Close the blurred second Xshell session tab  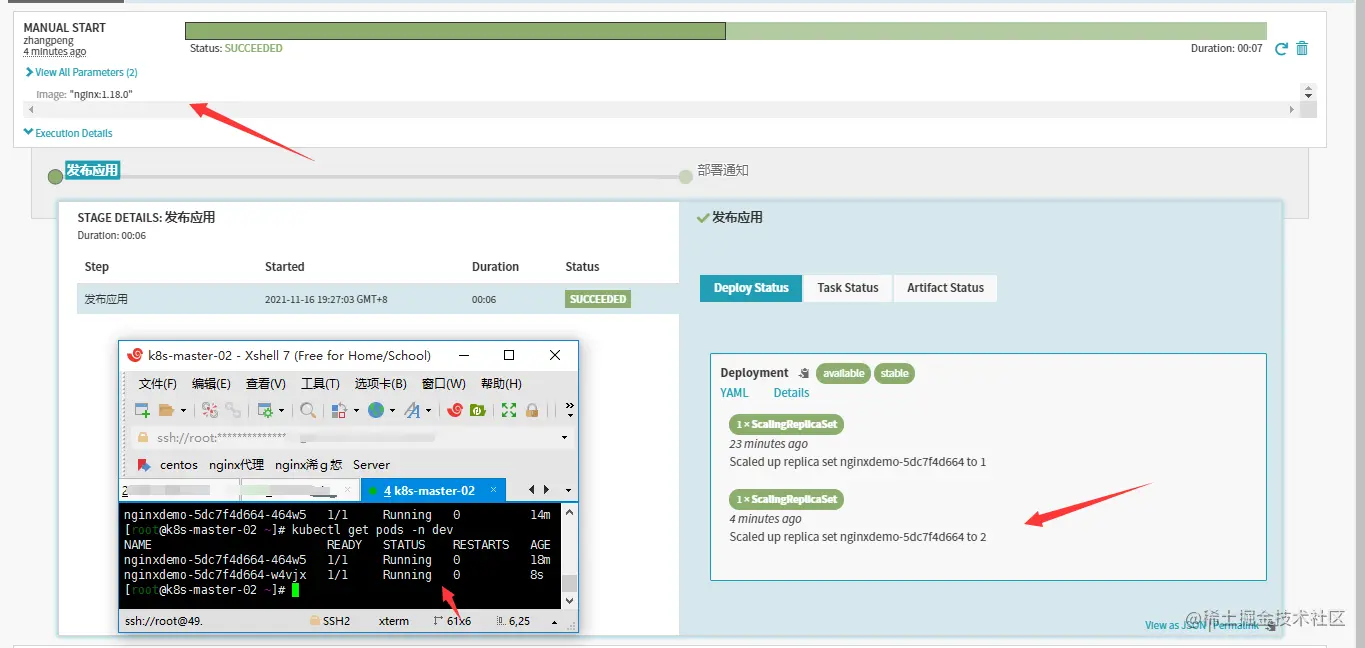pyautogui.click(x=348, y=491)
